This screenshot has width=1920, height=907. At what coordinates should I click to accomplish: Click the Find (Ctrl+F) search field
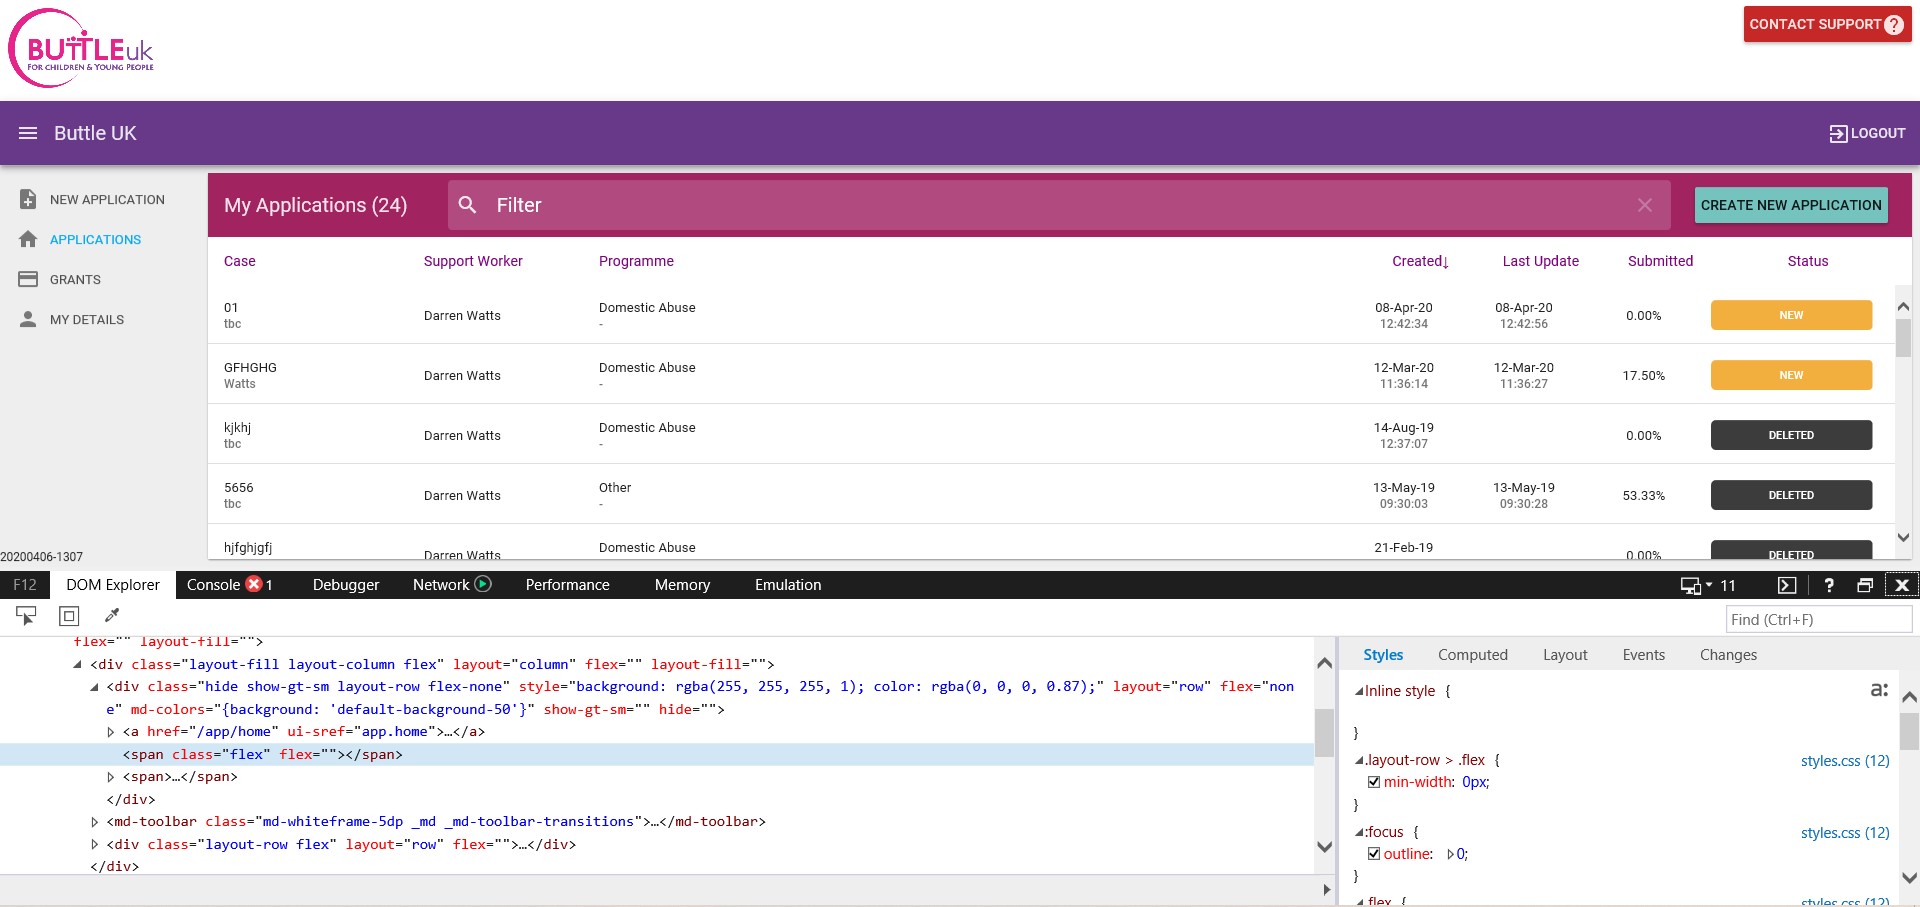click(x=1817, y=620)
